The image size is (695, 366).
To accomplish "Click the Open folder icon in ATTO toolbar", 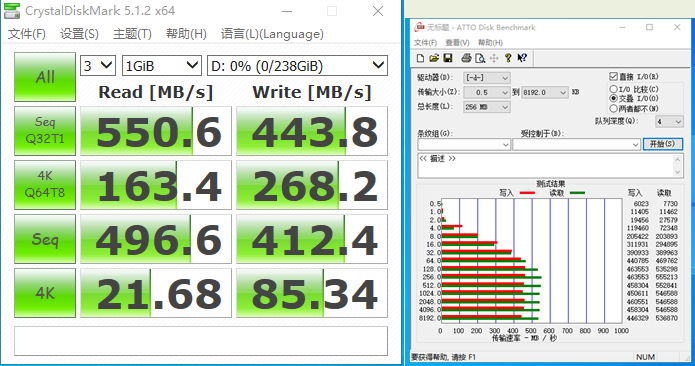I will click(434, 58).
